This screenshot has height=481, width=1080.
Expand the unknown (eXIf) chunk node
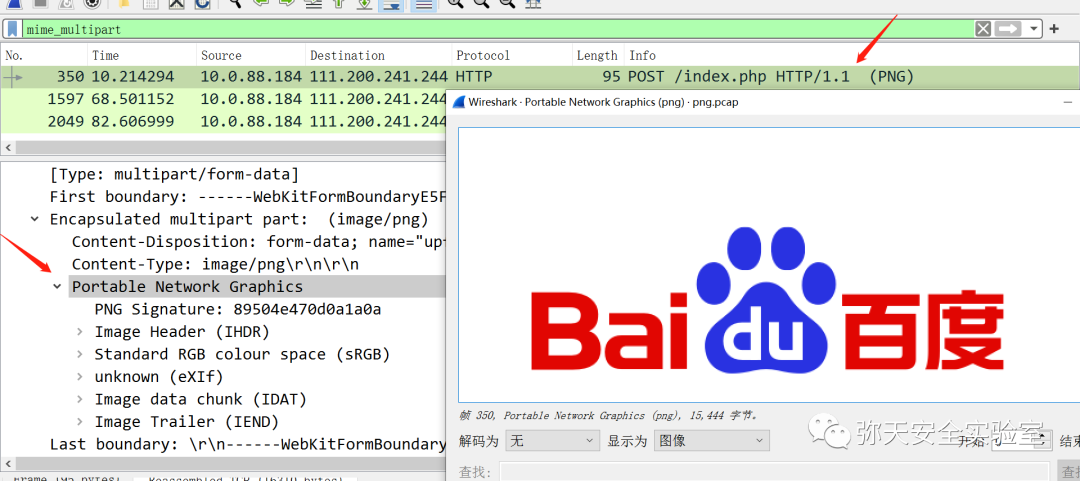80,377
